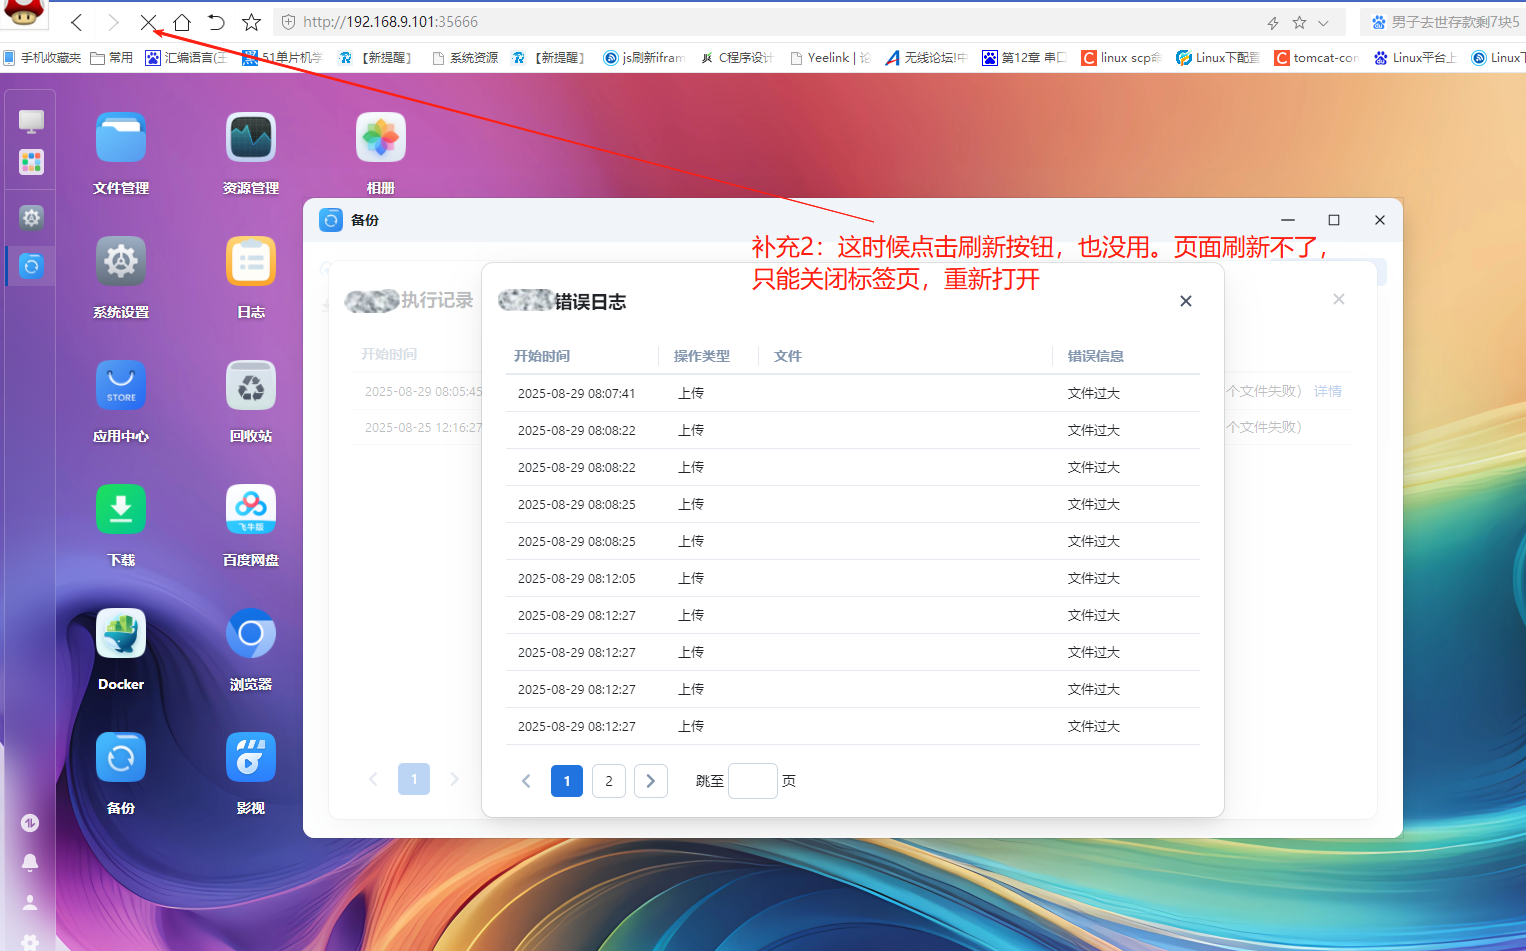Click the 开始时间 column header in error log
Screen dimensions: 1526x951
point(542,356)
